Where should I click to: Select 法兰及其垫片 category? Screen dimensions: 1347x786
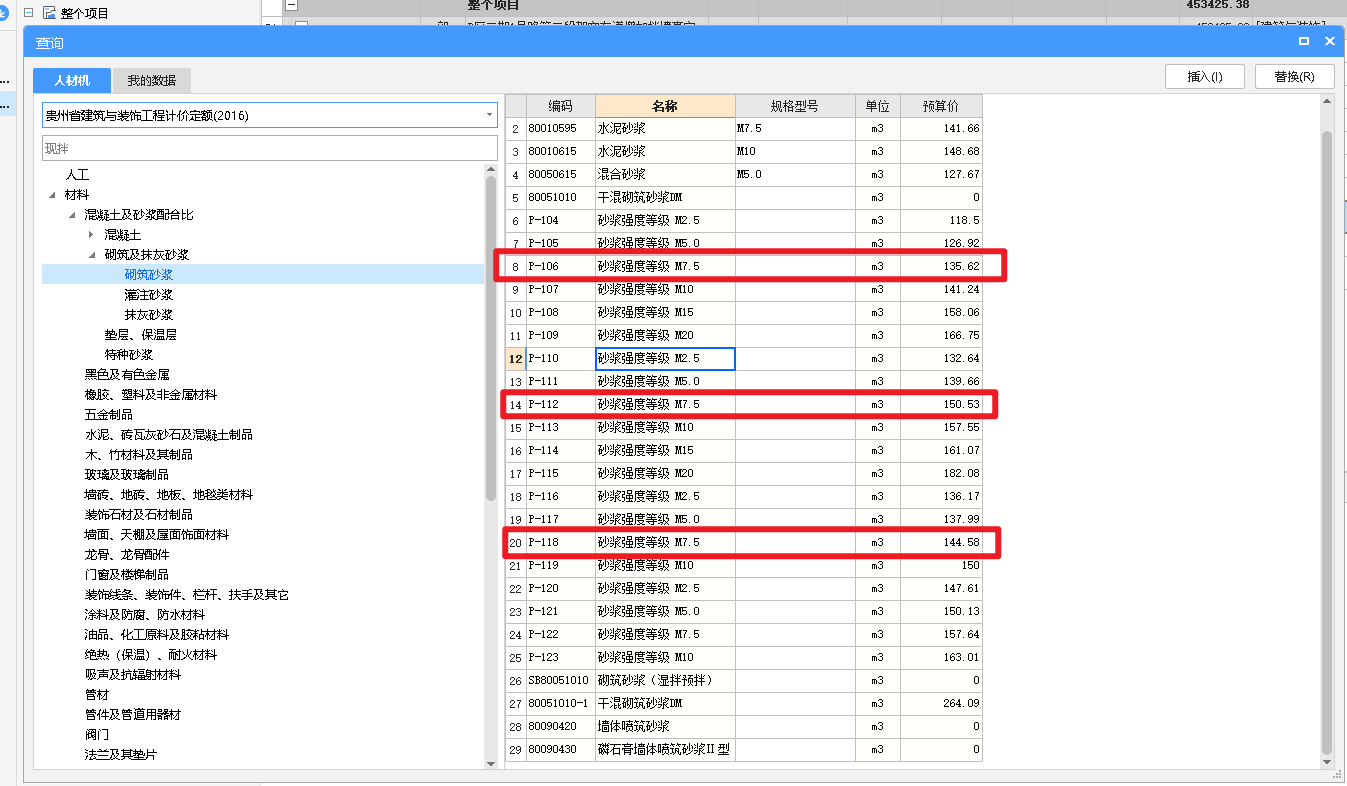(121, 755)
